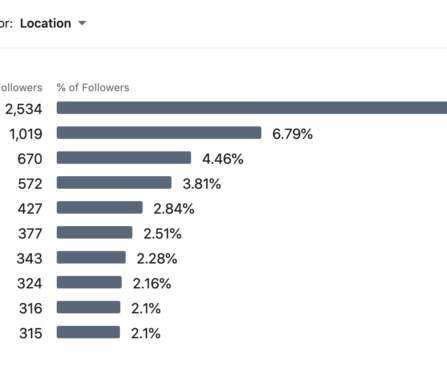
Task: Click the bar next to 315 followers
Action: coord(88,332)
